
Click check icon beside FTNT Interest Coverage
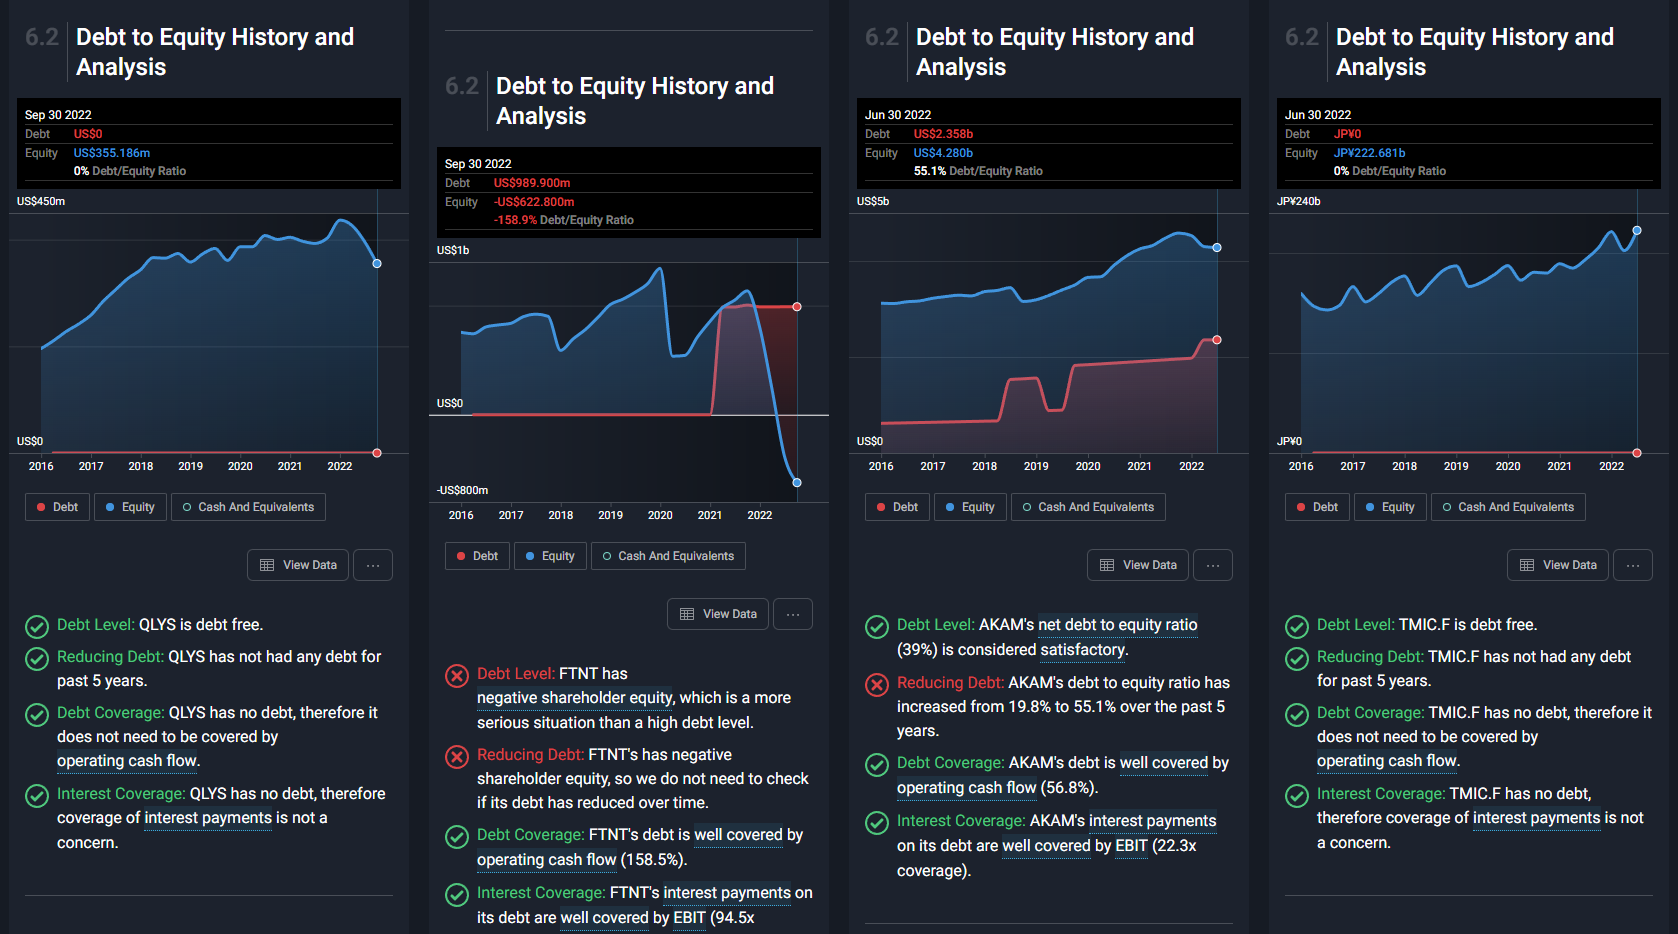tap(457, 895)
